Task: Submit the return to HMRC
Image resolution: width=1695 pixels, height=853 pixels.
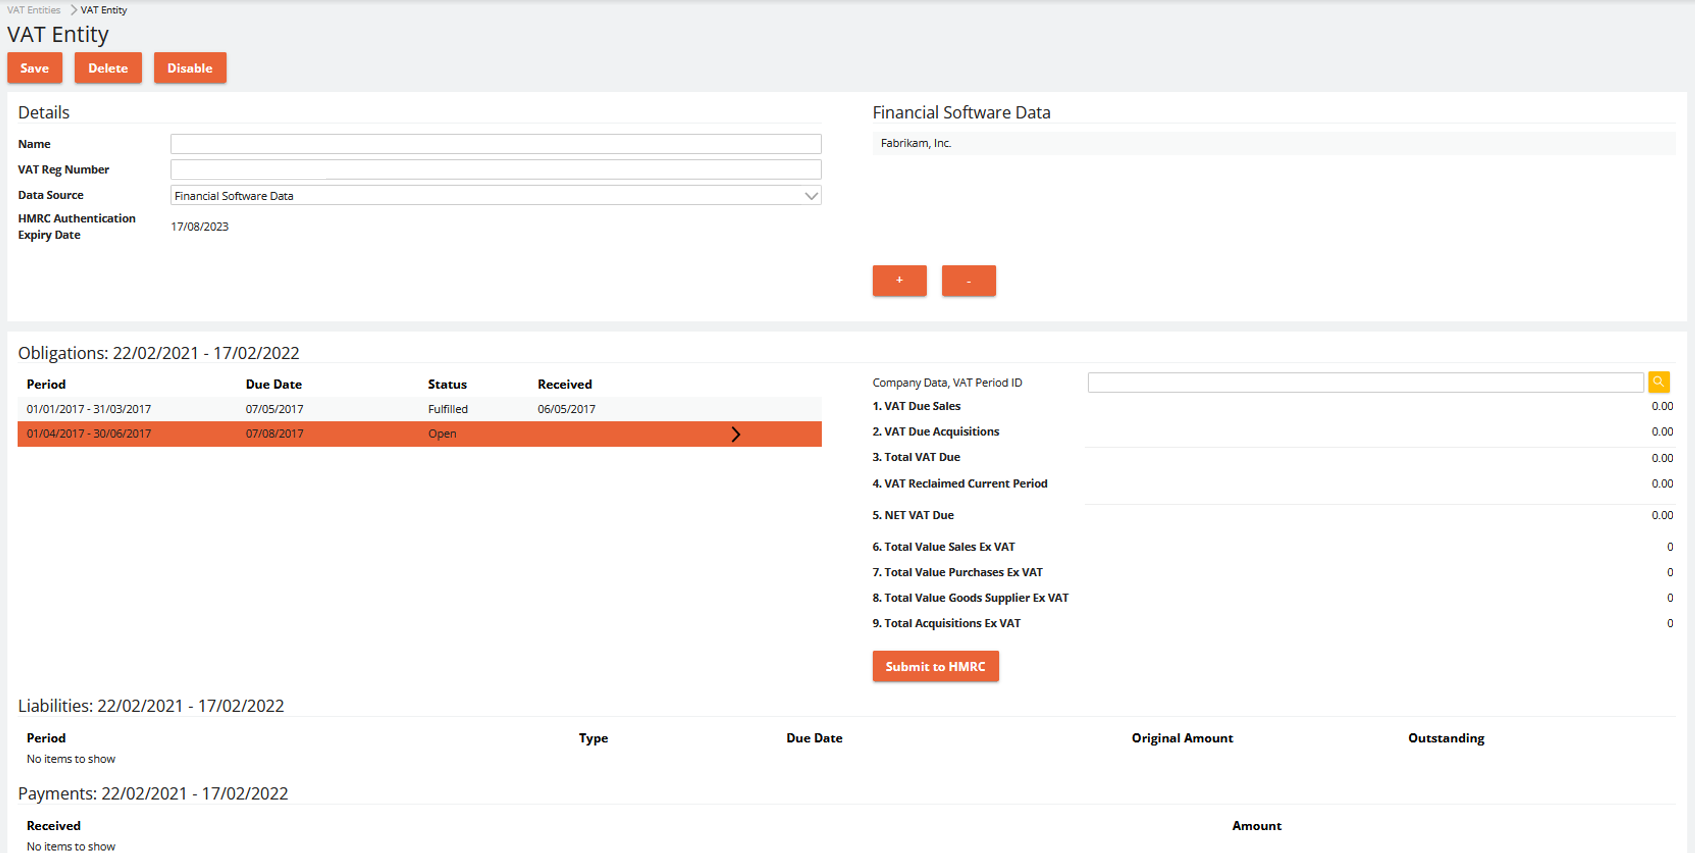Action: click(935, 667)
